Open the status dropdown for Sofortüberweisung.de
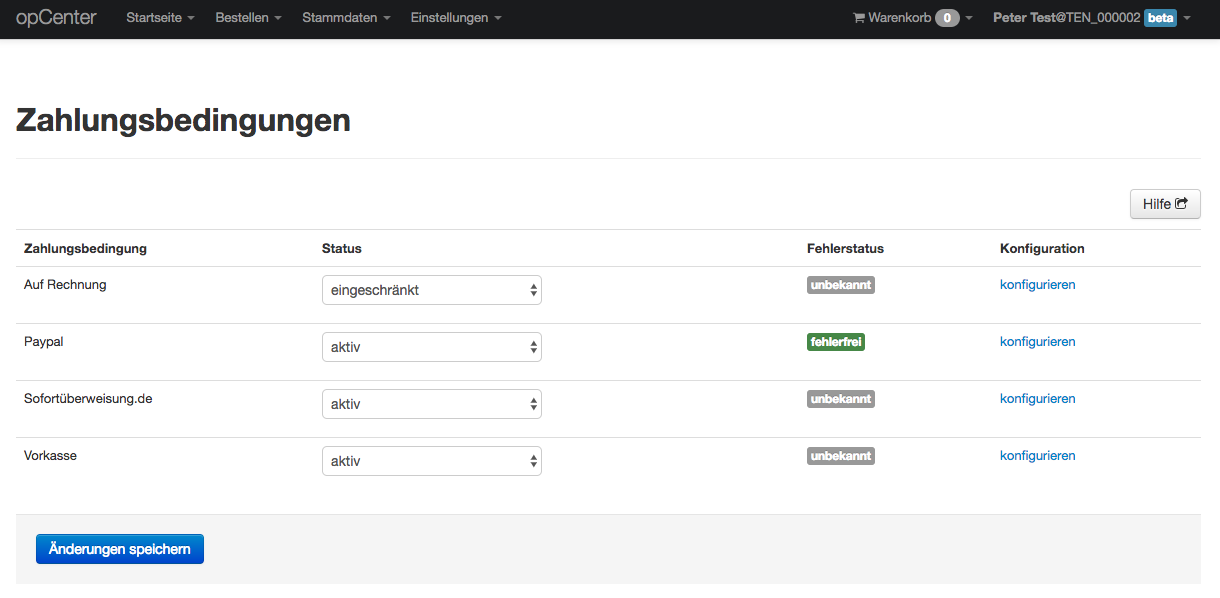The width and height of the screenshot is (1220, 598). tap(431, 403)
